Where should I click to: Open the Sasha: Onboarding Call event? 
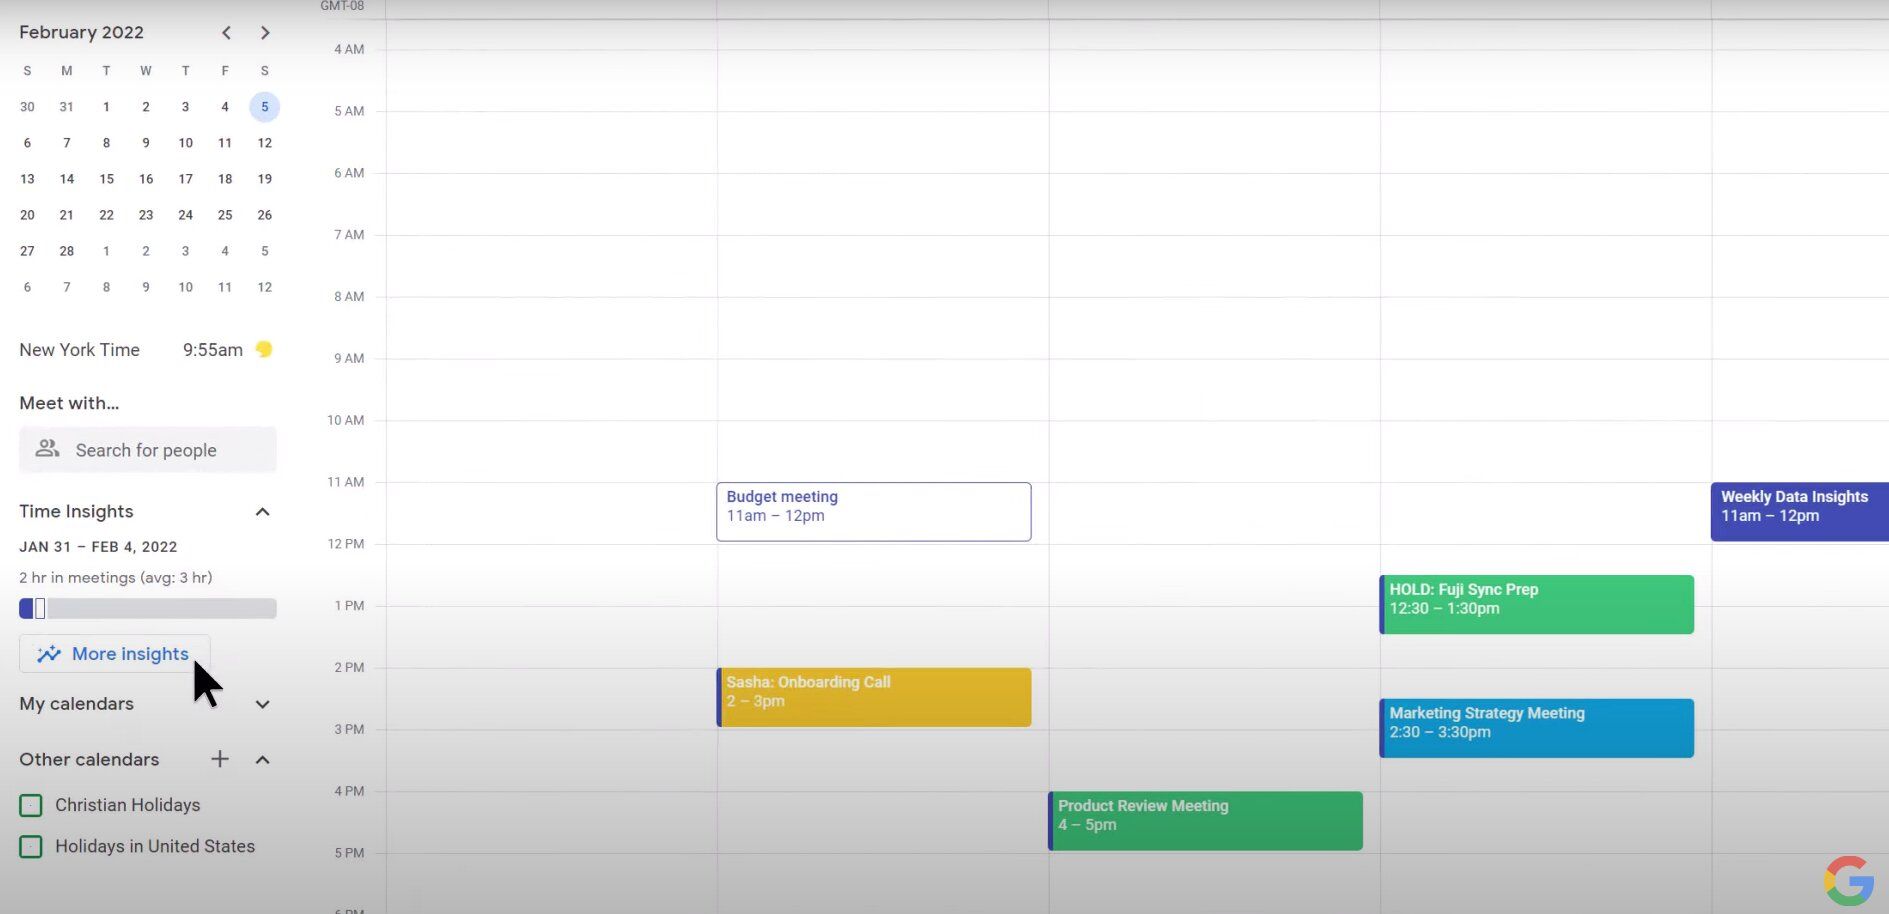[x=873, y=697]
